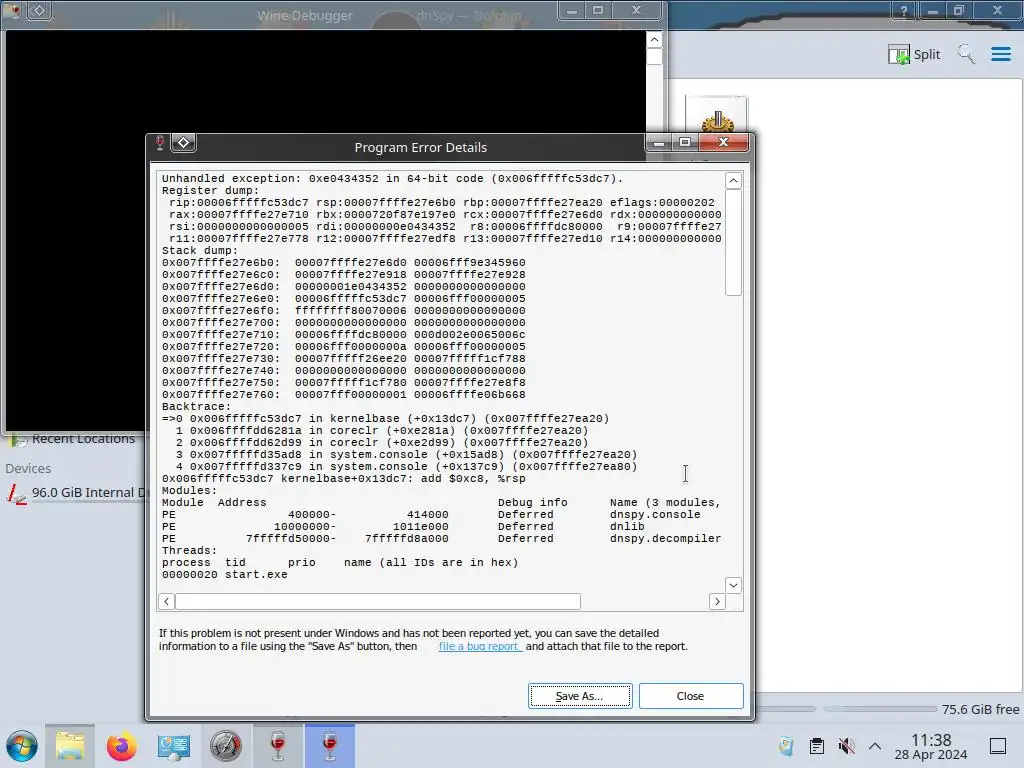The image size is (1024, 768).
Task: Open the search icon in Dolphin toolbar
Action: 967,54
